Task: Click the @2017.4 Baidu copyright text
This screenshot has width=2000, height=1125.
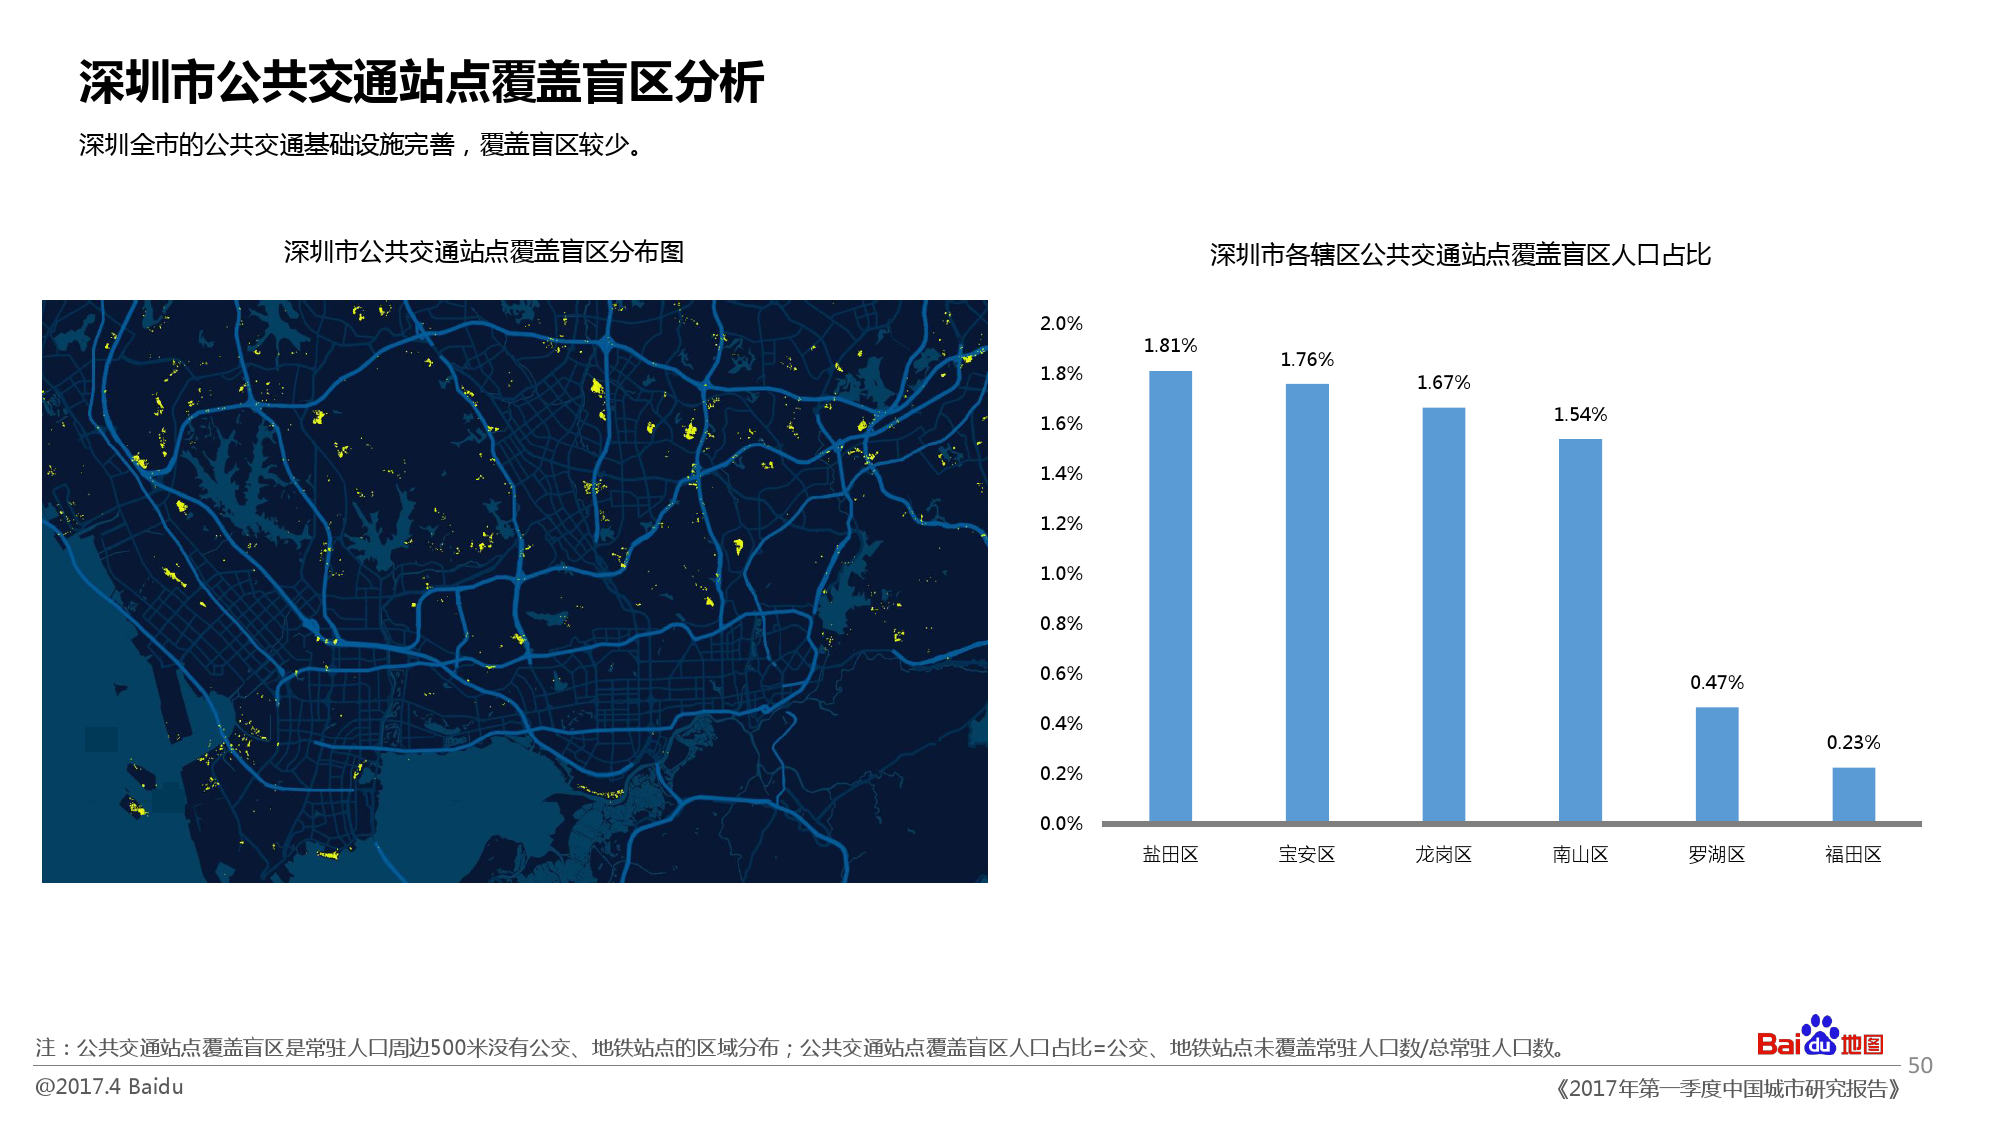Action: [109, 1086]
